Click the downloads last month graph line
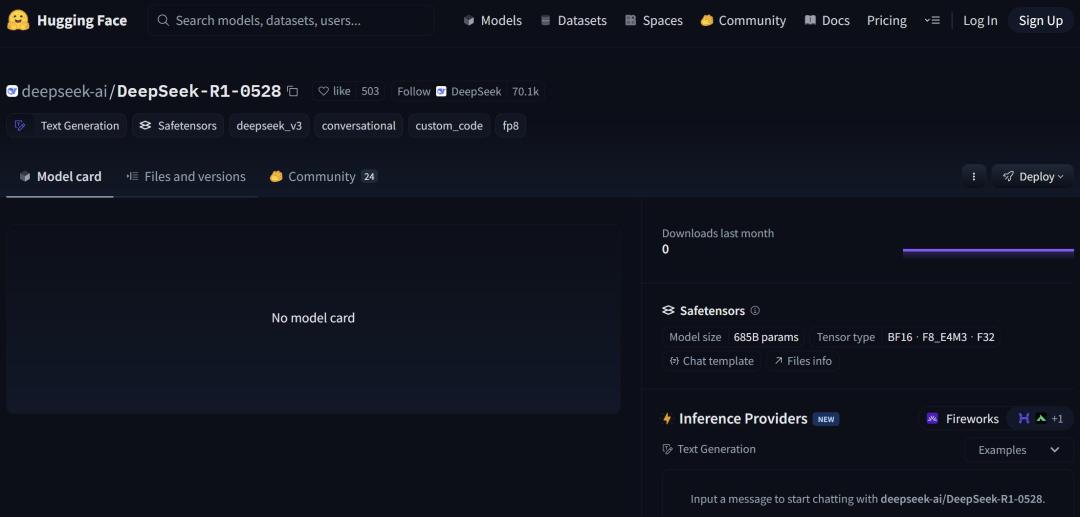This screenshot has width=1080, height=517. coord(988,251)
